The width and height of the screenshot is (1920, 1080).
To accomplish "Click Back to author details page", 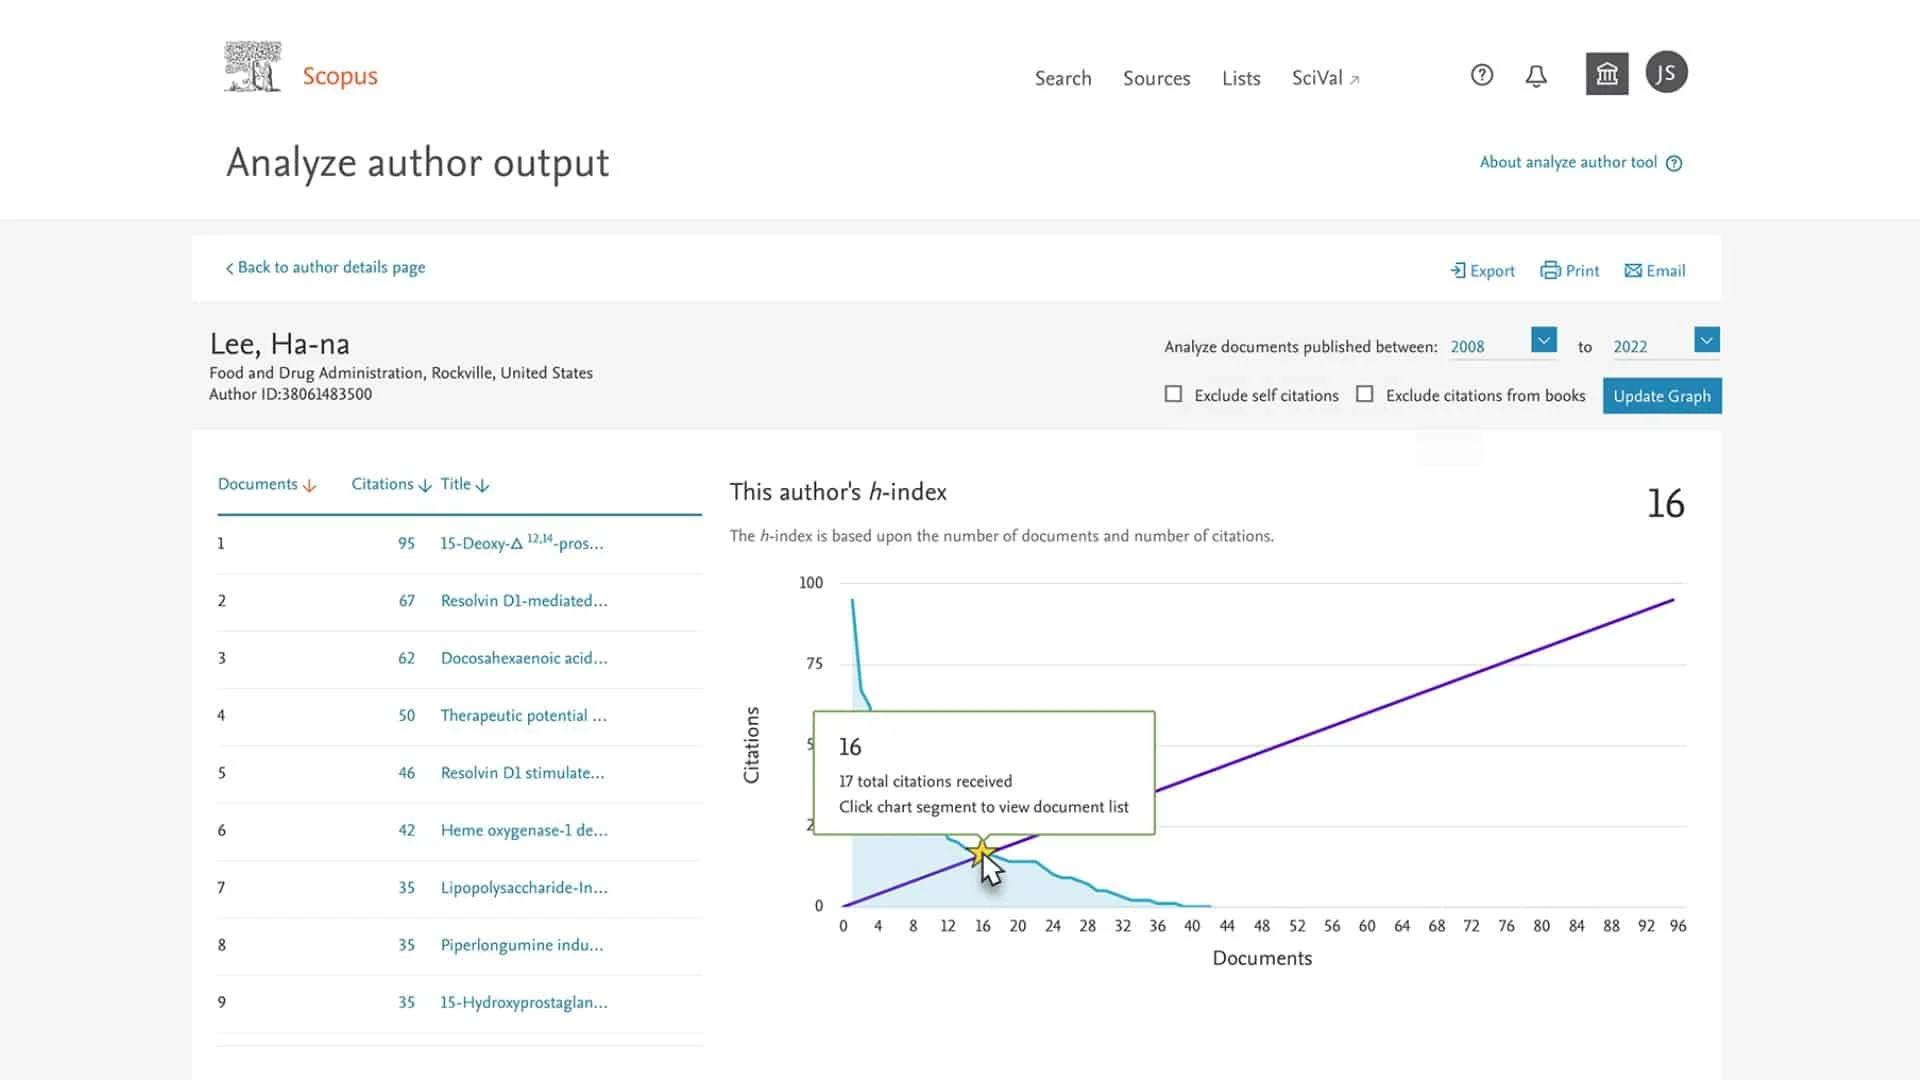I will [324, 268].
